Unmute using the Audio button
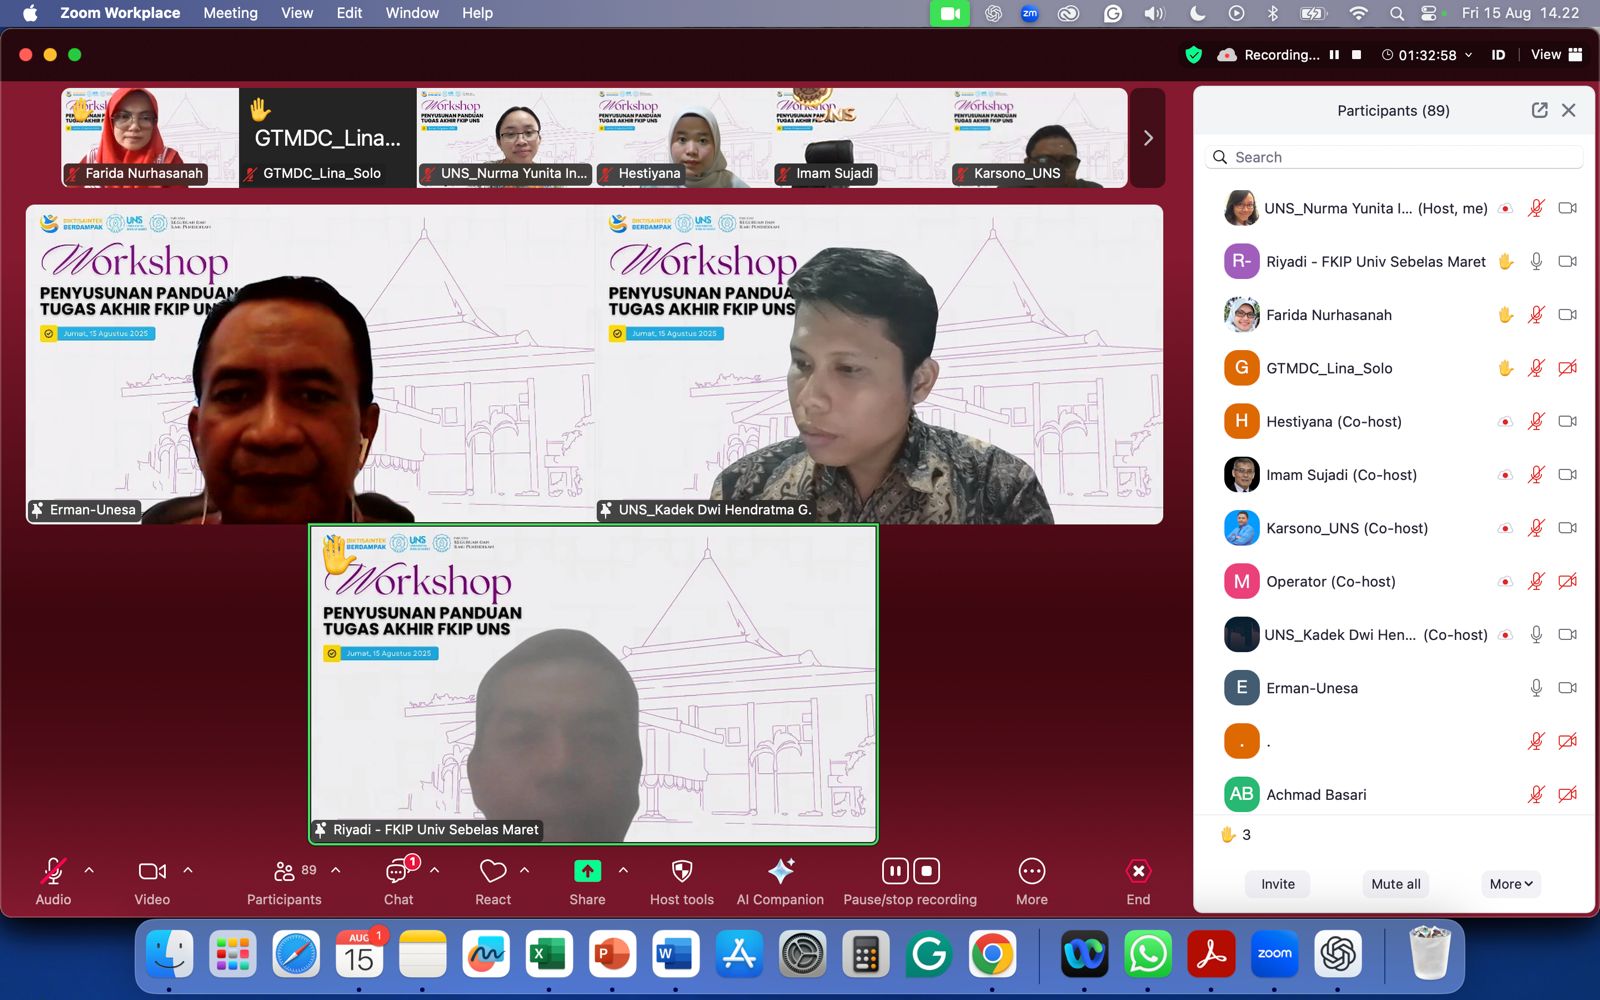The width and height of the screenshot is (1600, 1000). click(x=53, y=872)
